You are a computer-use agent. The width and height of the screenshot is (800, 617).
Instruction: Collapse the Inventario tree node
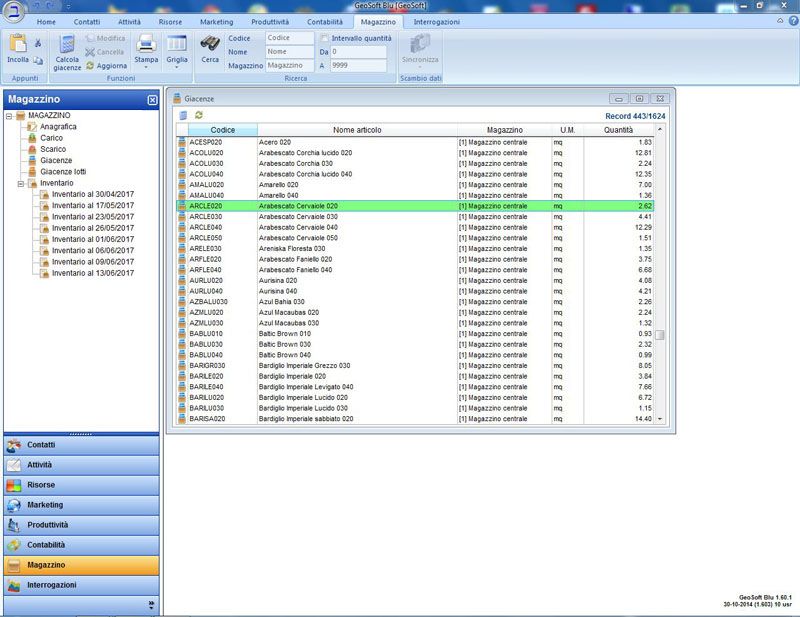(x=20, y=183)
